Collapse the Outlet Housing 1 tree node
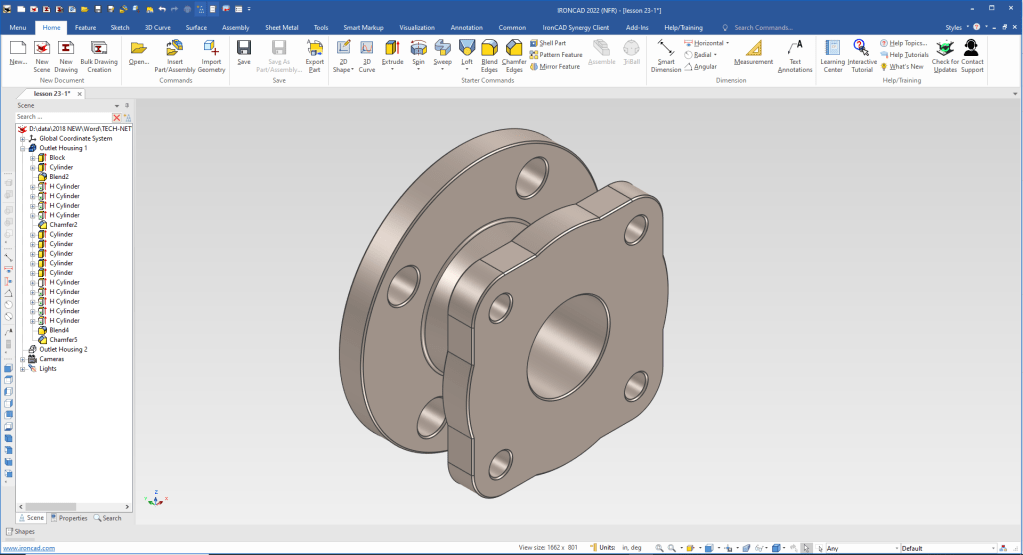Image resolution: width=1023 pixels, height=555 pixels. click(22, 148)
